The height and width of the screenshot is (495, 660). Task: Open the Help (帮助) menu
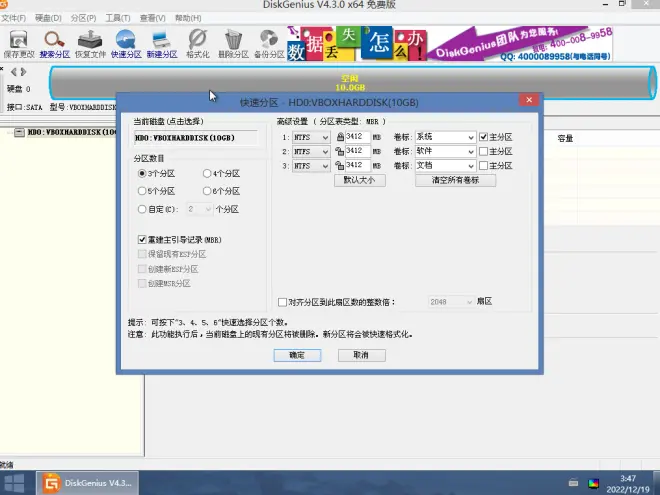pos(188,18)
